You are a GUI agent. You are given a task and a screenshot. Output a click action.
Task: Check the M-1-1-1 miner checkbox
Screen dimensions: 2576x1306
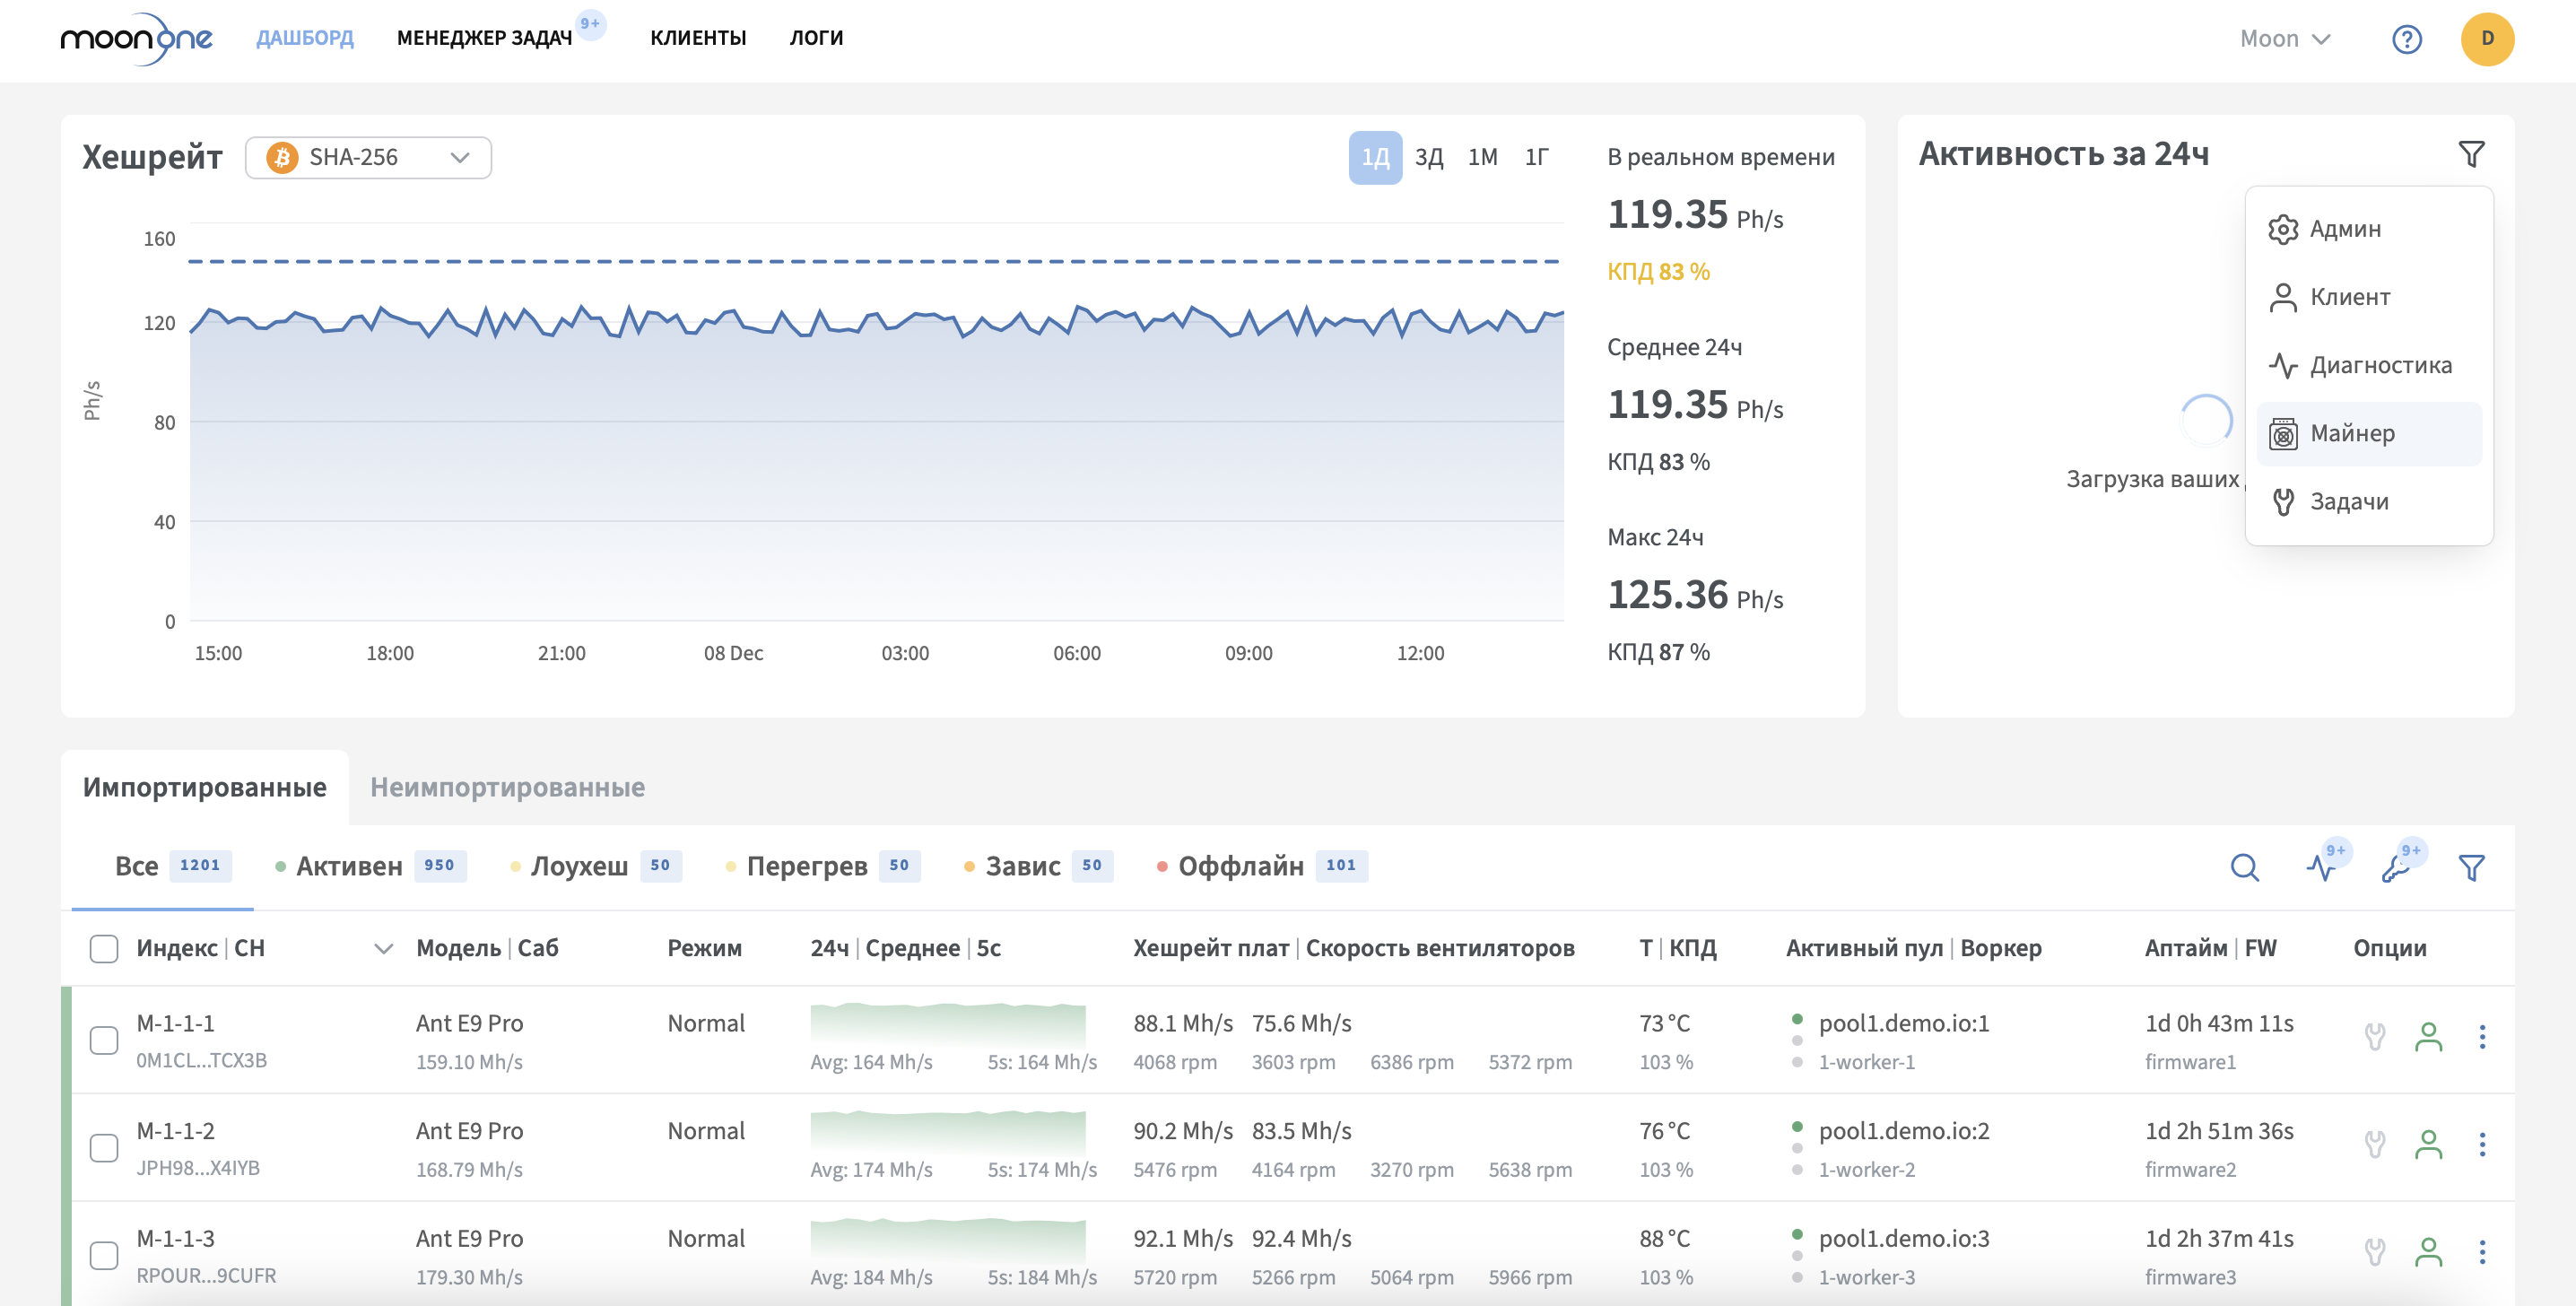104,1040
